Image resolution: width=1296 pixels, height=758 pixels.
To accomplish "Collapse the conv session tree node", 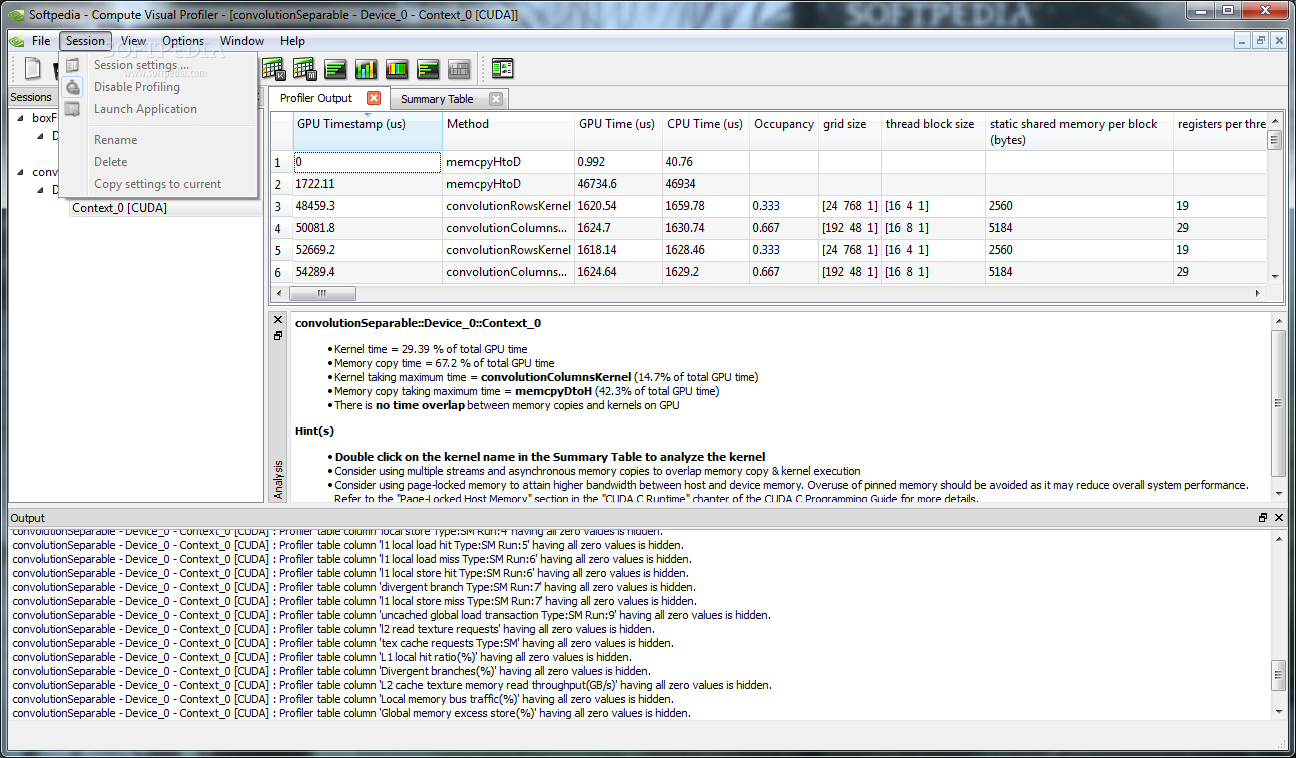I will pos(22,171).
